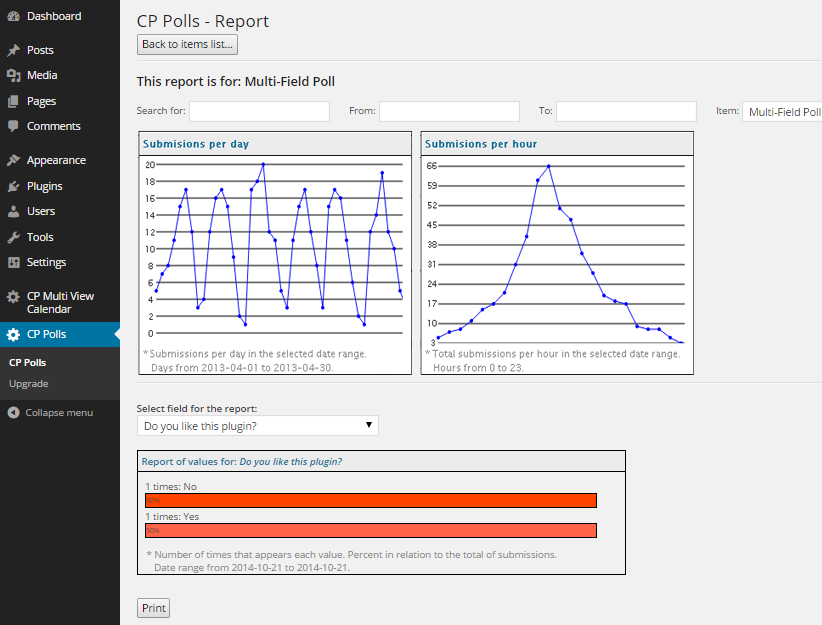This screenshot has width=822, height=625.
Task: Click the Comments speech bubble icon
Action: coord(13,126)
